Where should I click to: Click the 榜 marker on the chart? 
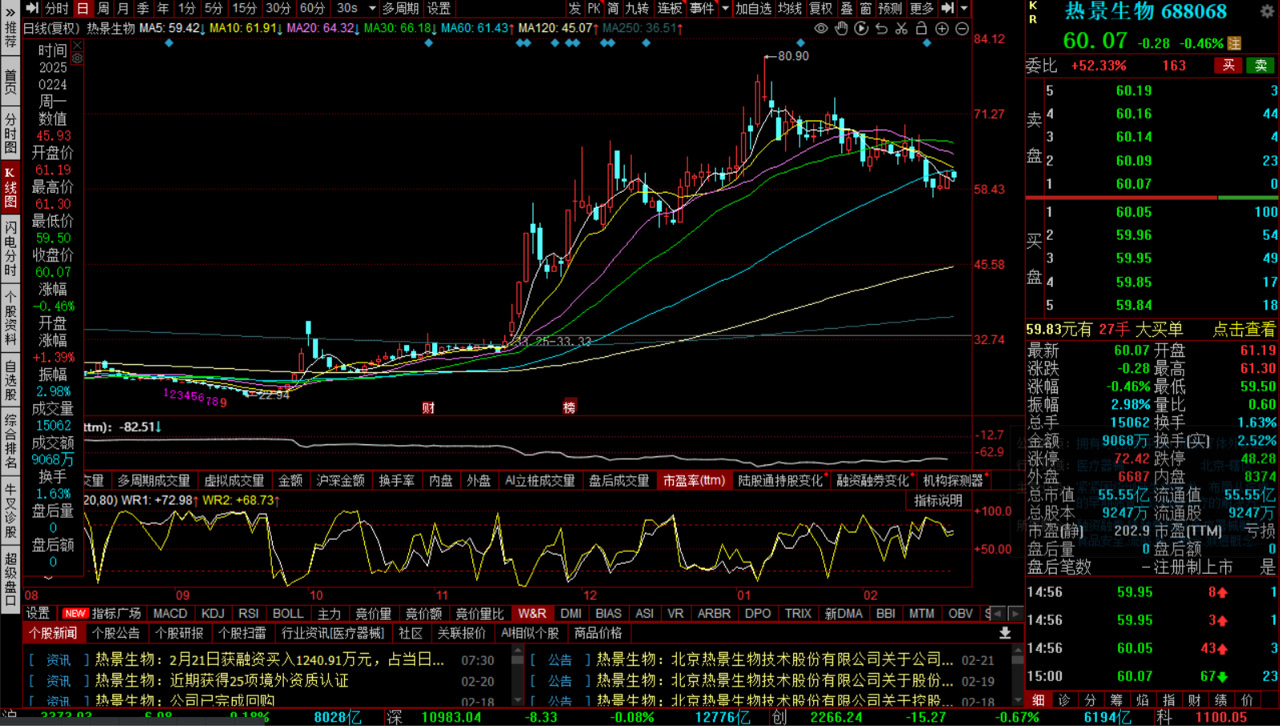(x=569, y=407)
